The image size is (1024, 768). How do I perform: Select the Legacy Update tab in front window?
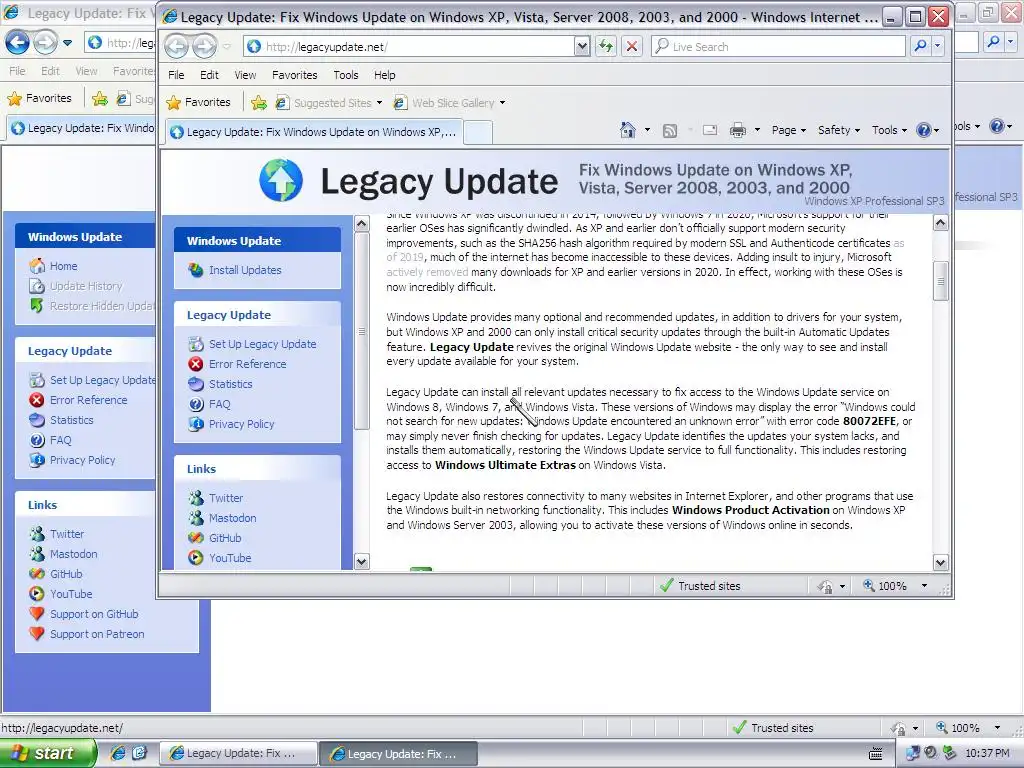point(313,132)
